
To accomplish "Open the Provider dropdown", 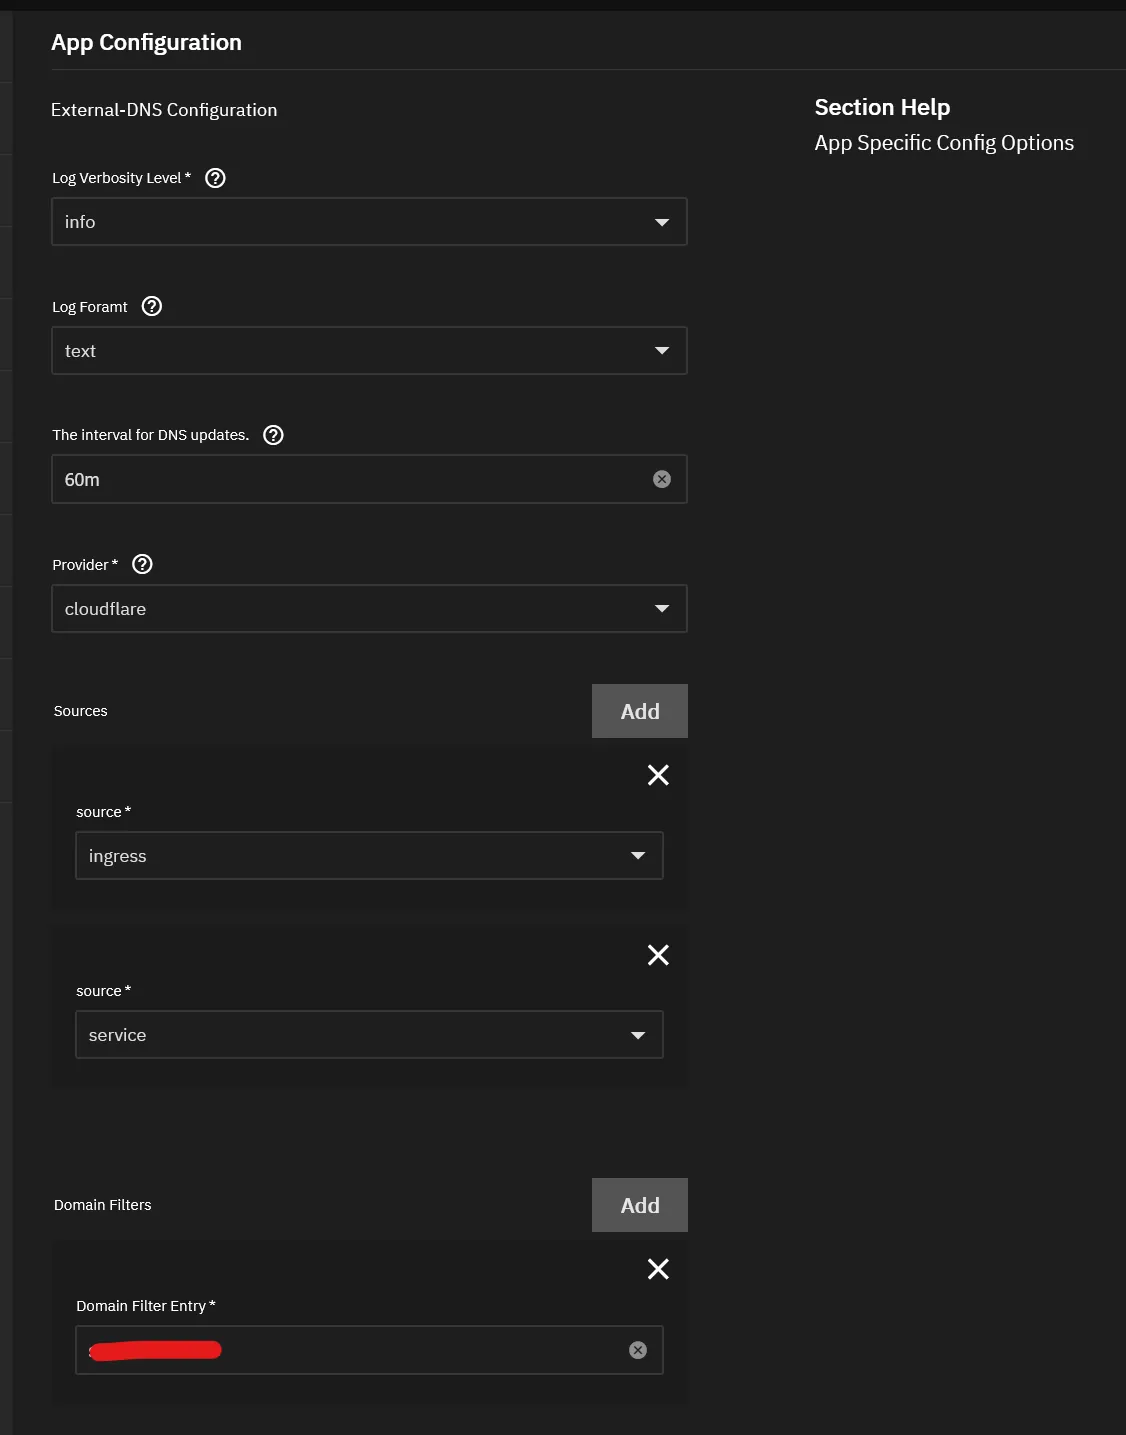I will pos(662,608).
